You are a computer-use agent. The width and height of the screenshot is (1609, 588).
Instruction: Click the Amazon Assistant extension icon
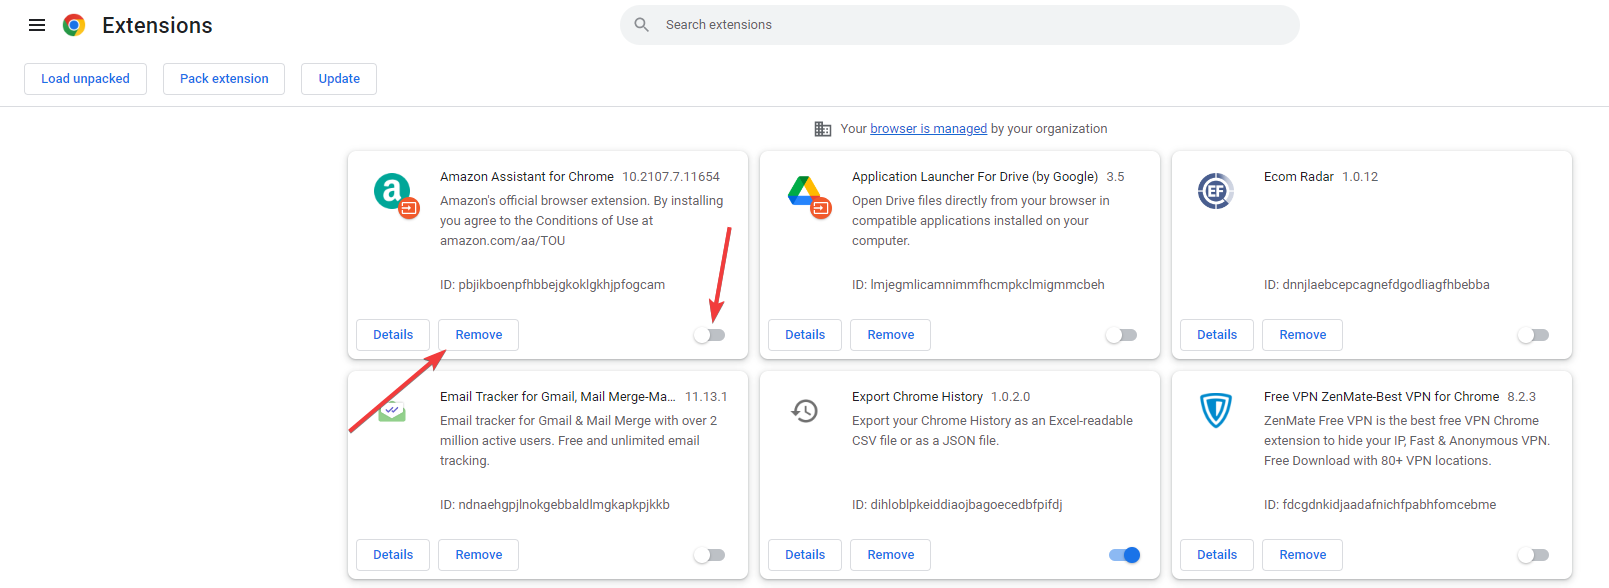pyautogui.click(x=394, y=192)
